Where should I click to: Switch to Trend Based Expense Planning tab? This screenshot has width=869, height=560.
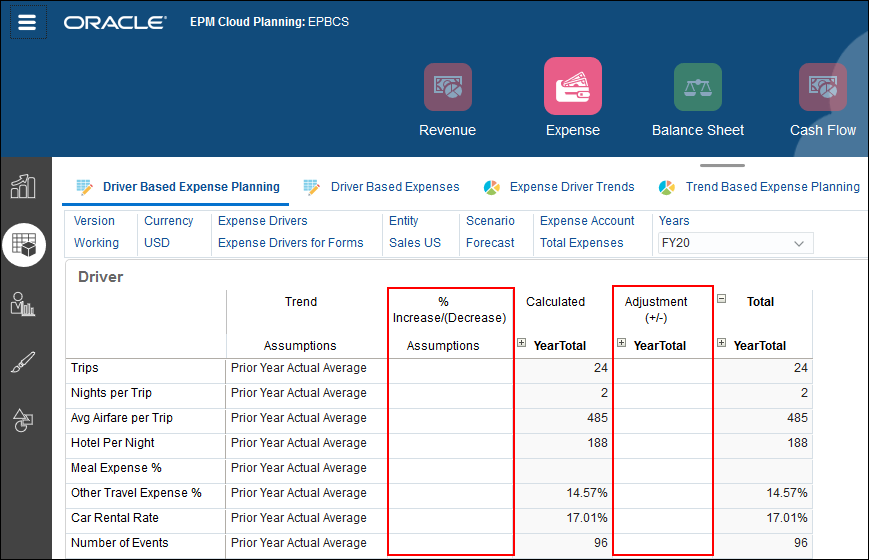click(773, 187)
